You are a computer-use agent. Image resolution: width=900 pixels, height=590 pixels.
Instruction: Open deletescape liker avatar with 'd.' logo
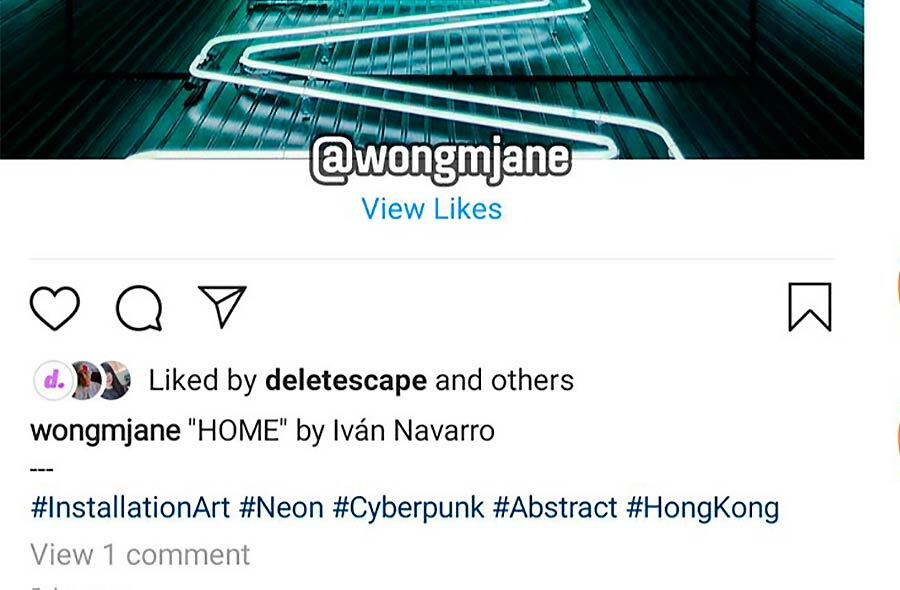53,380
